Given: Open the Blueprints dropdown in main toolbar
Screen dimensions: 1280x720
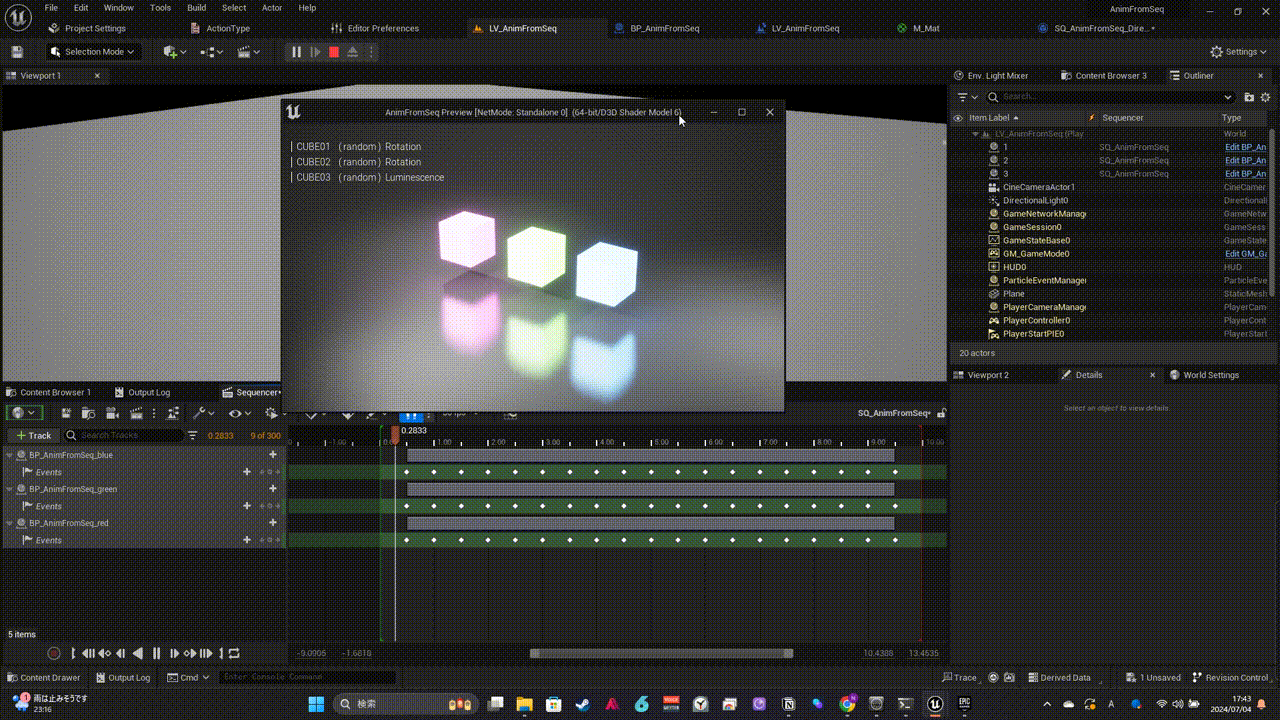Looking at the screenshot, I should (213, 52).
